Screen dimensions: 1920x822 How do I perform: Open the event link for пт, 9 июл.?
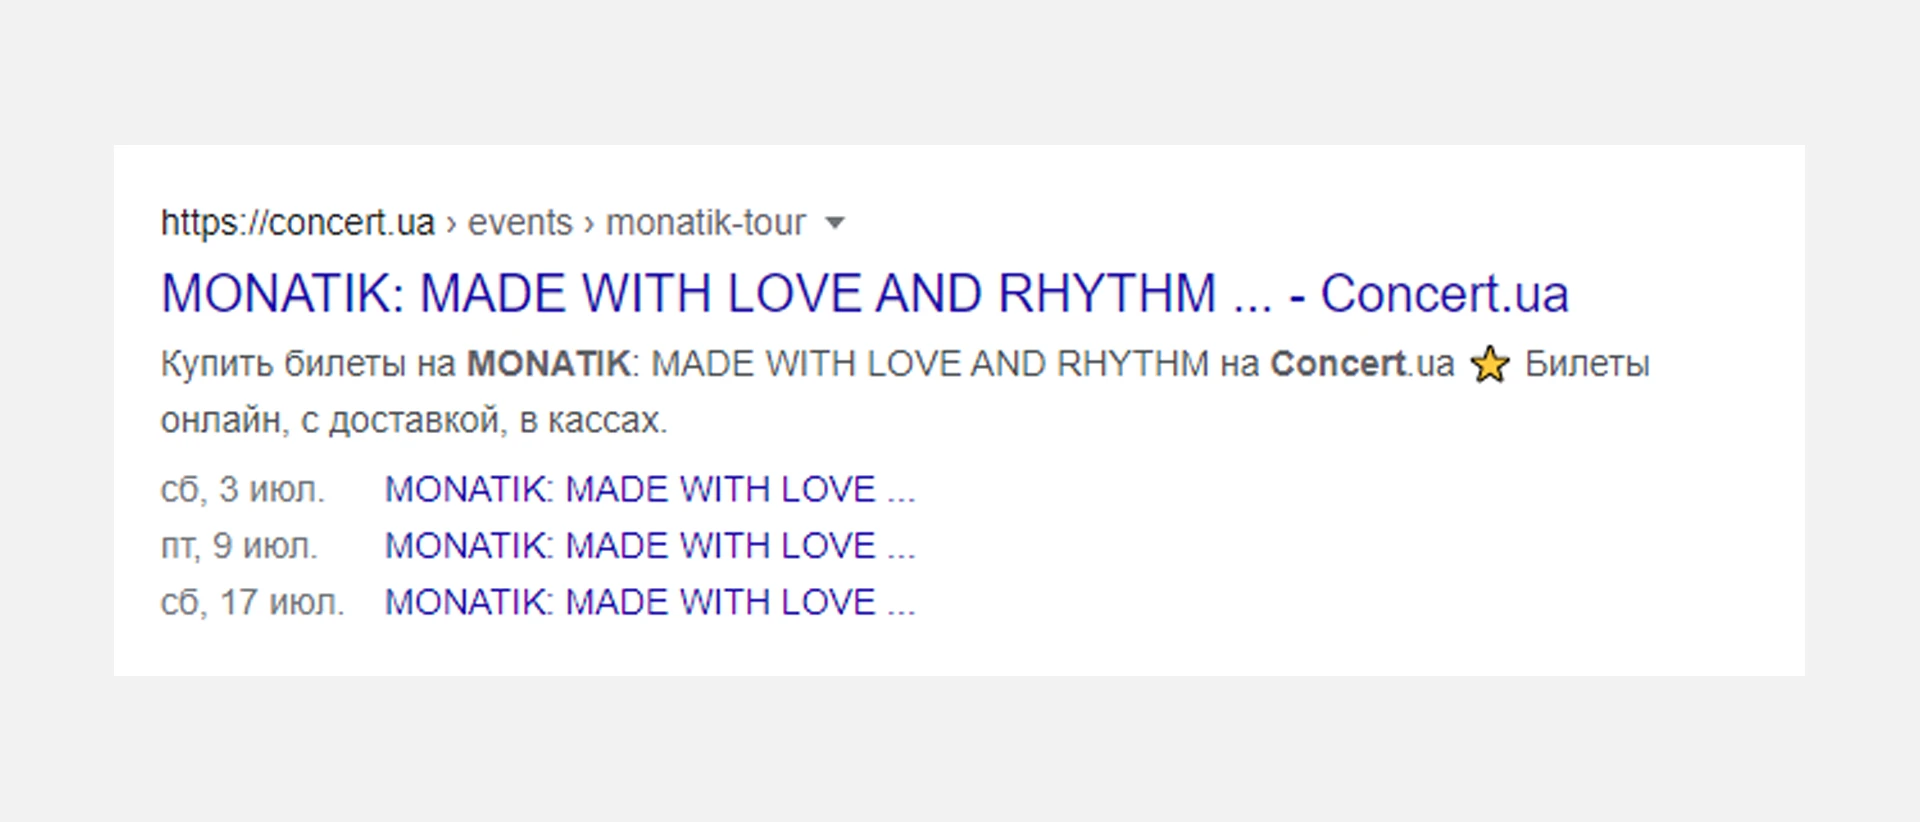coord(649,546)
